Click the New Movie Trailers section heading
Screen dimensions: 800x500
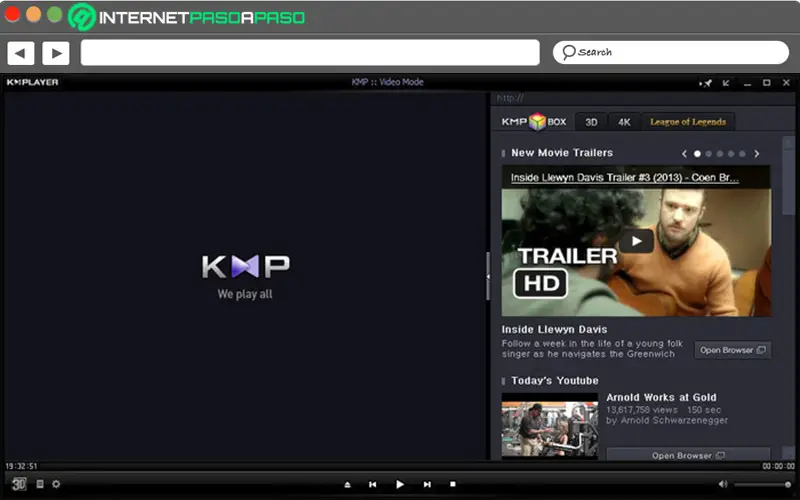click(x=562, y=153)
